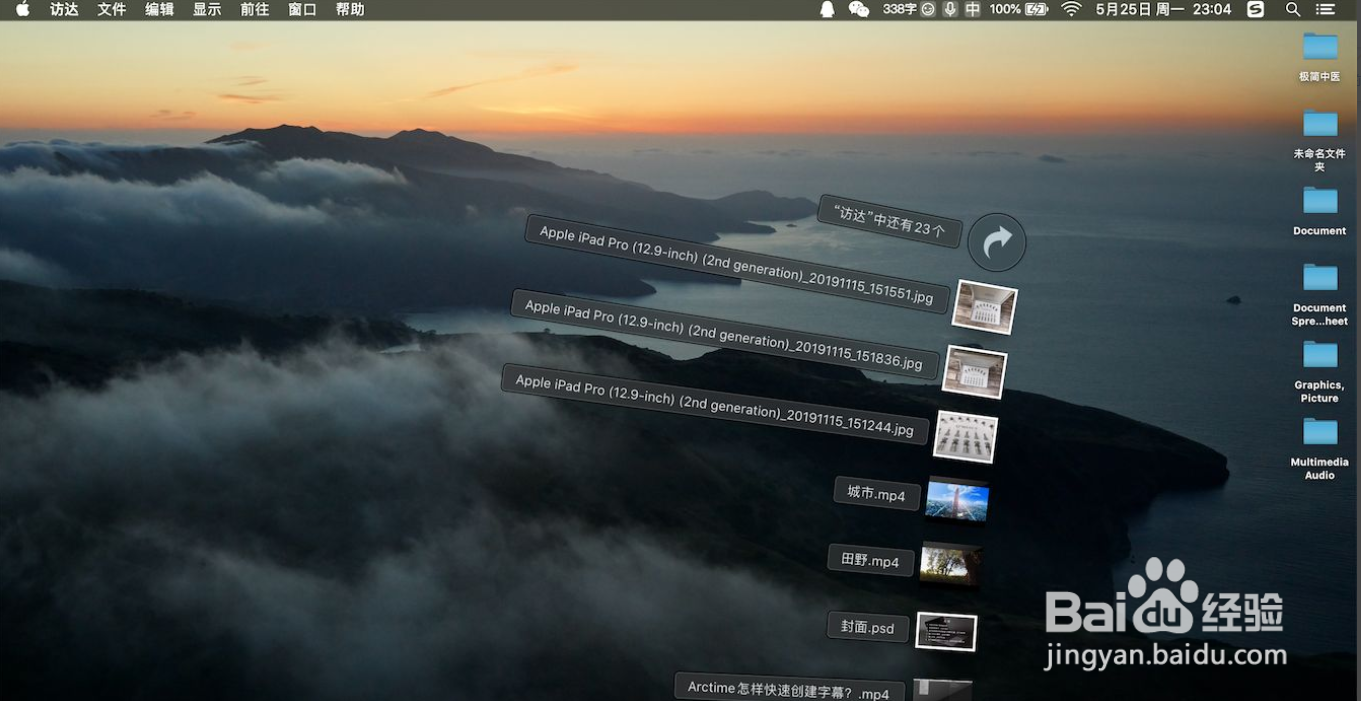Click the 100% battery percentage text
Image resolution: width=1361 pixels, height=701 pixels.
(1004, 9)
